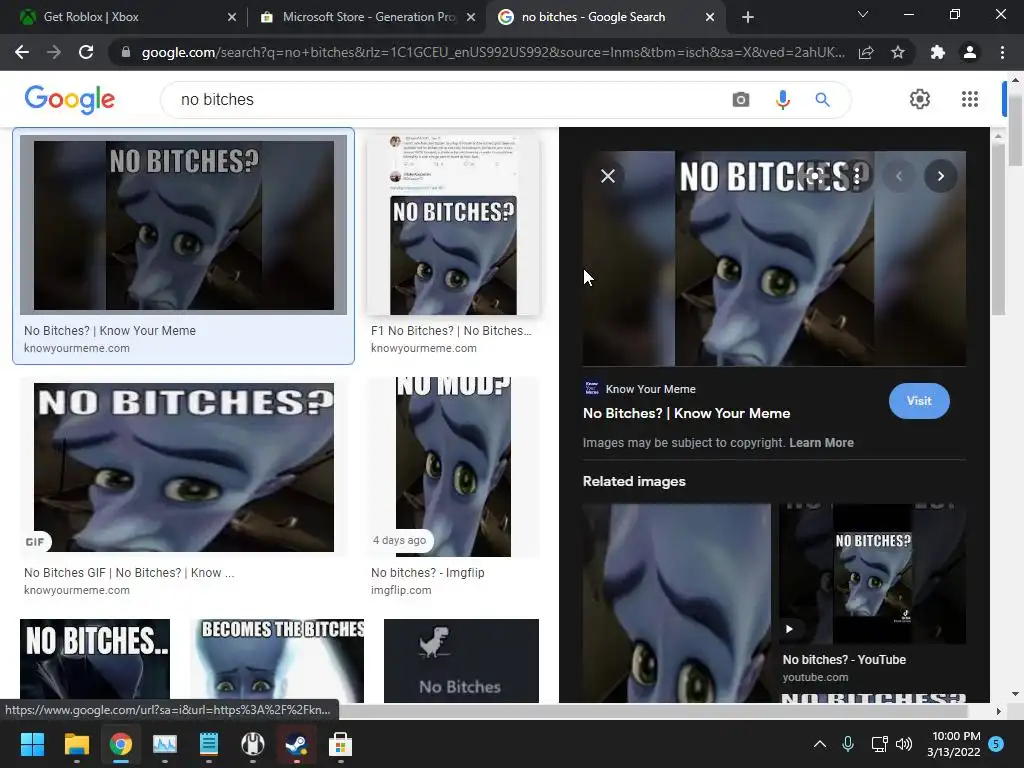Reload the current page
1024x768 pixels.
(x=86, y=52)
